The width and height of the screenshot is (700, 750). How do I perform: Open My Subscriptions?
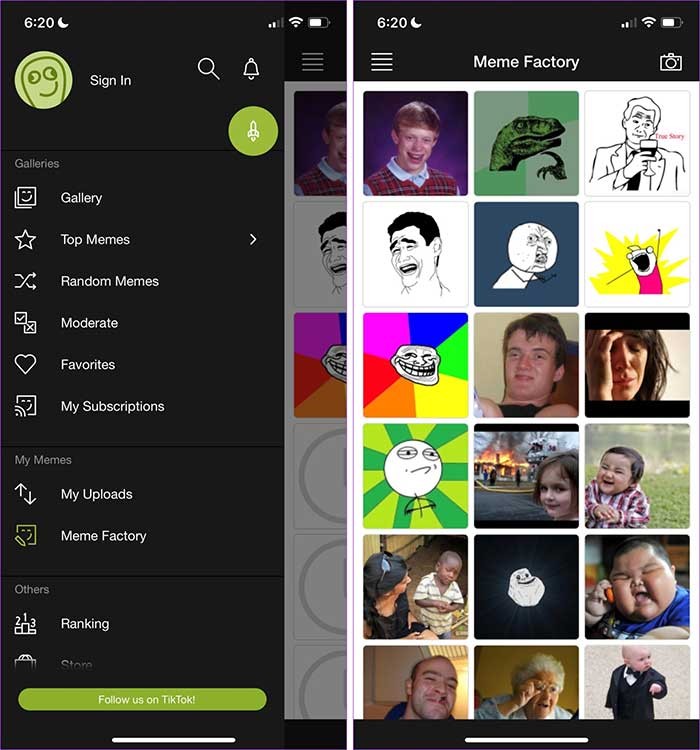[112, 407]
